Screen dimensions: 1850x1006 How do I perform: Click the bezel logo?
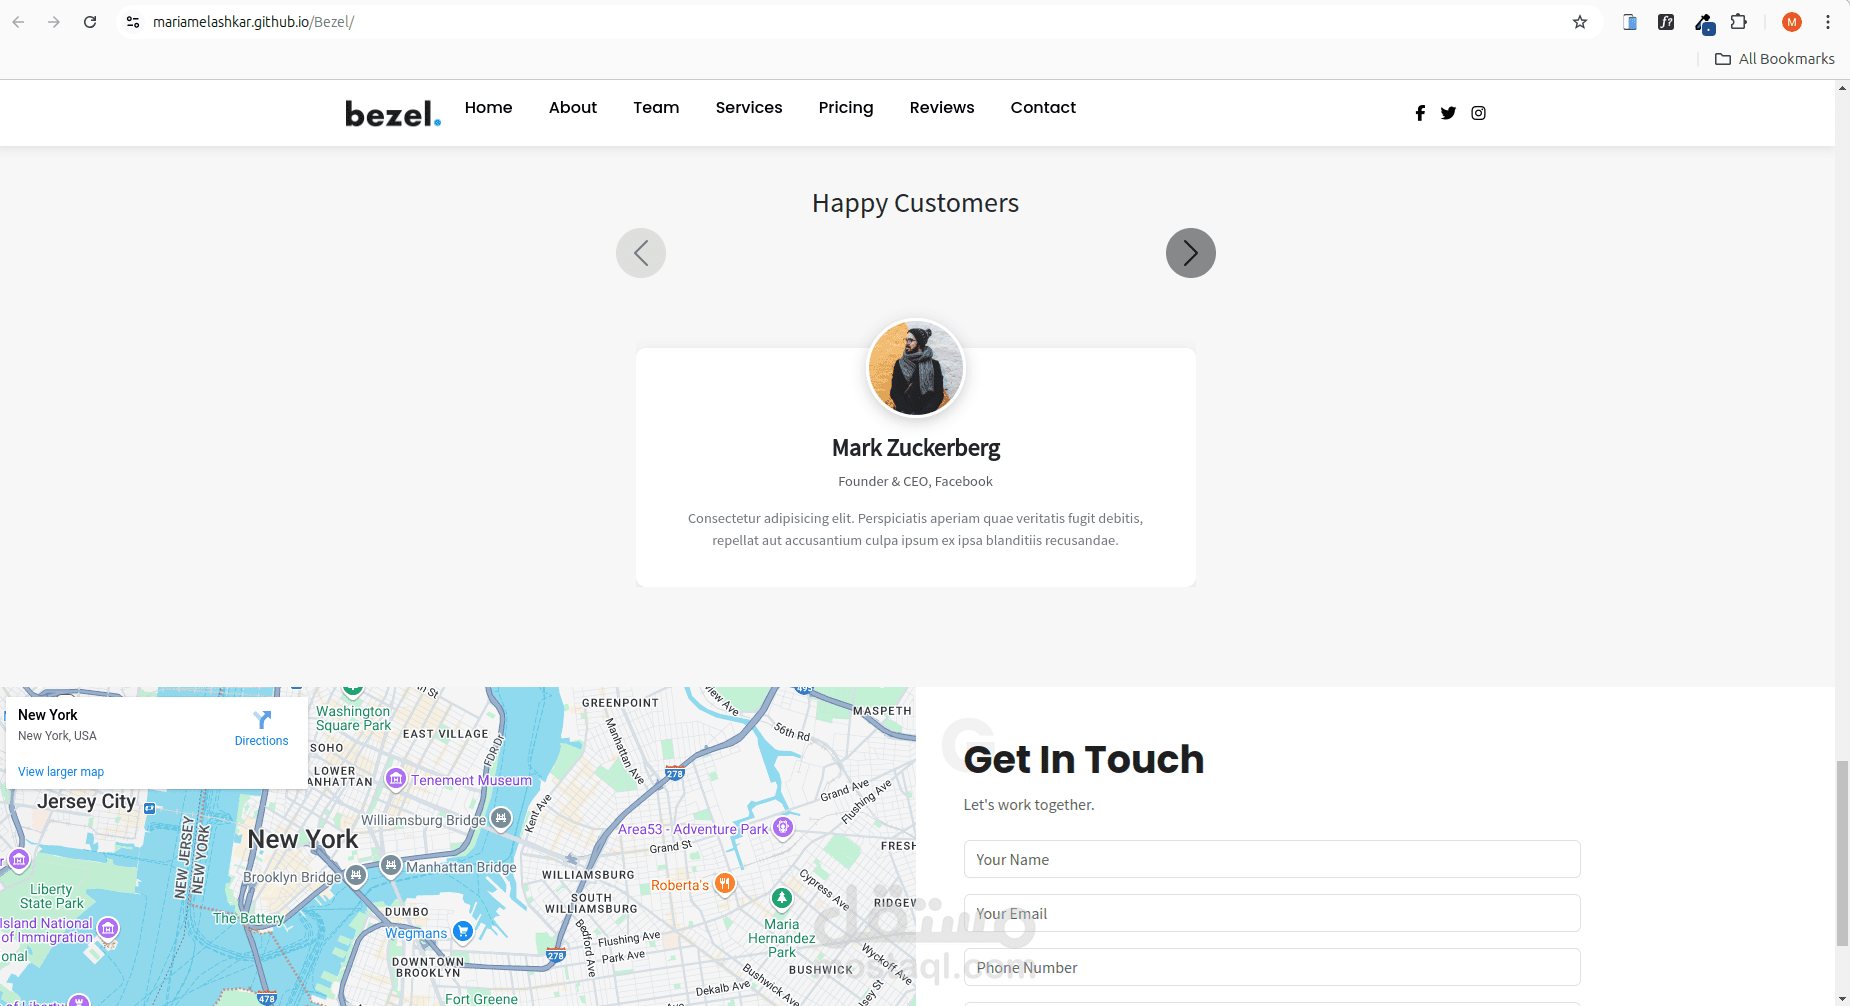[x=393, y=113]
